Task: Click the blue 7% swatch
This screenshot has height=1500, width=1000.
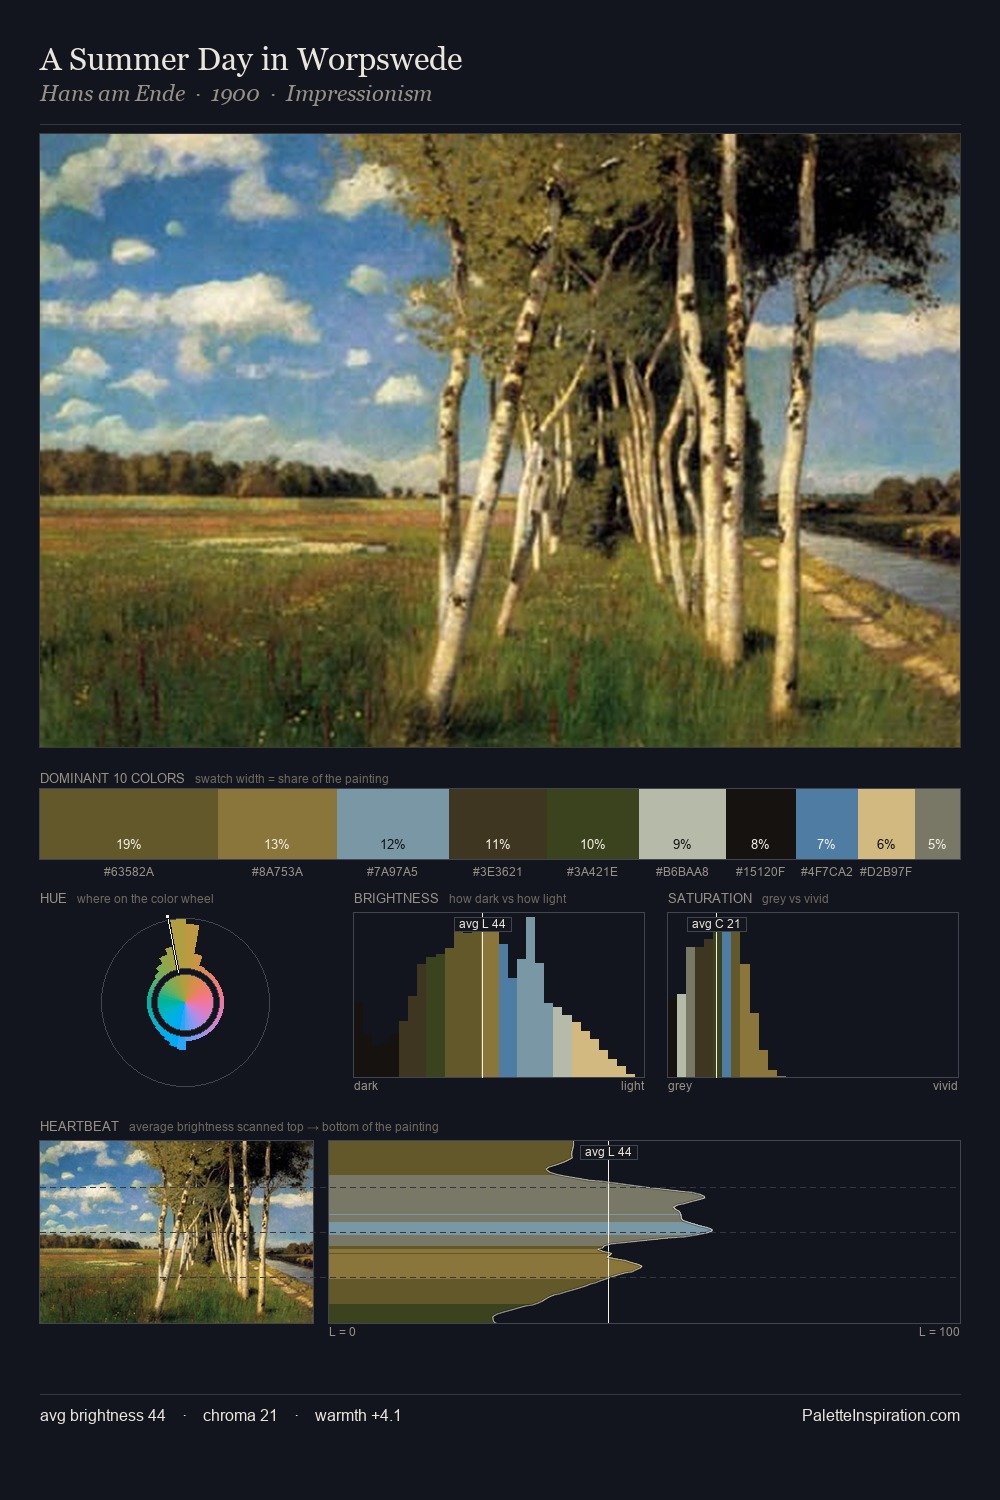Action: (x=827, y=824)
